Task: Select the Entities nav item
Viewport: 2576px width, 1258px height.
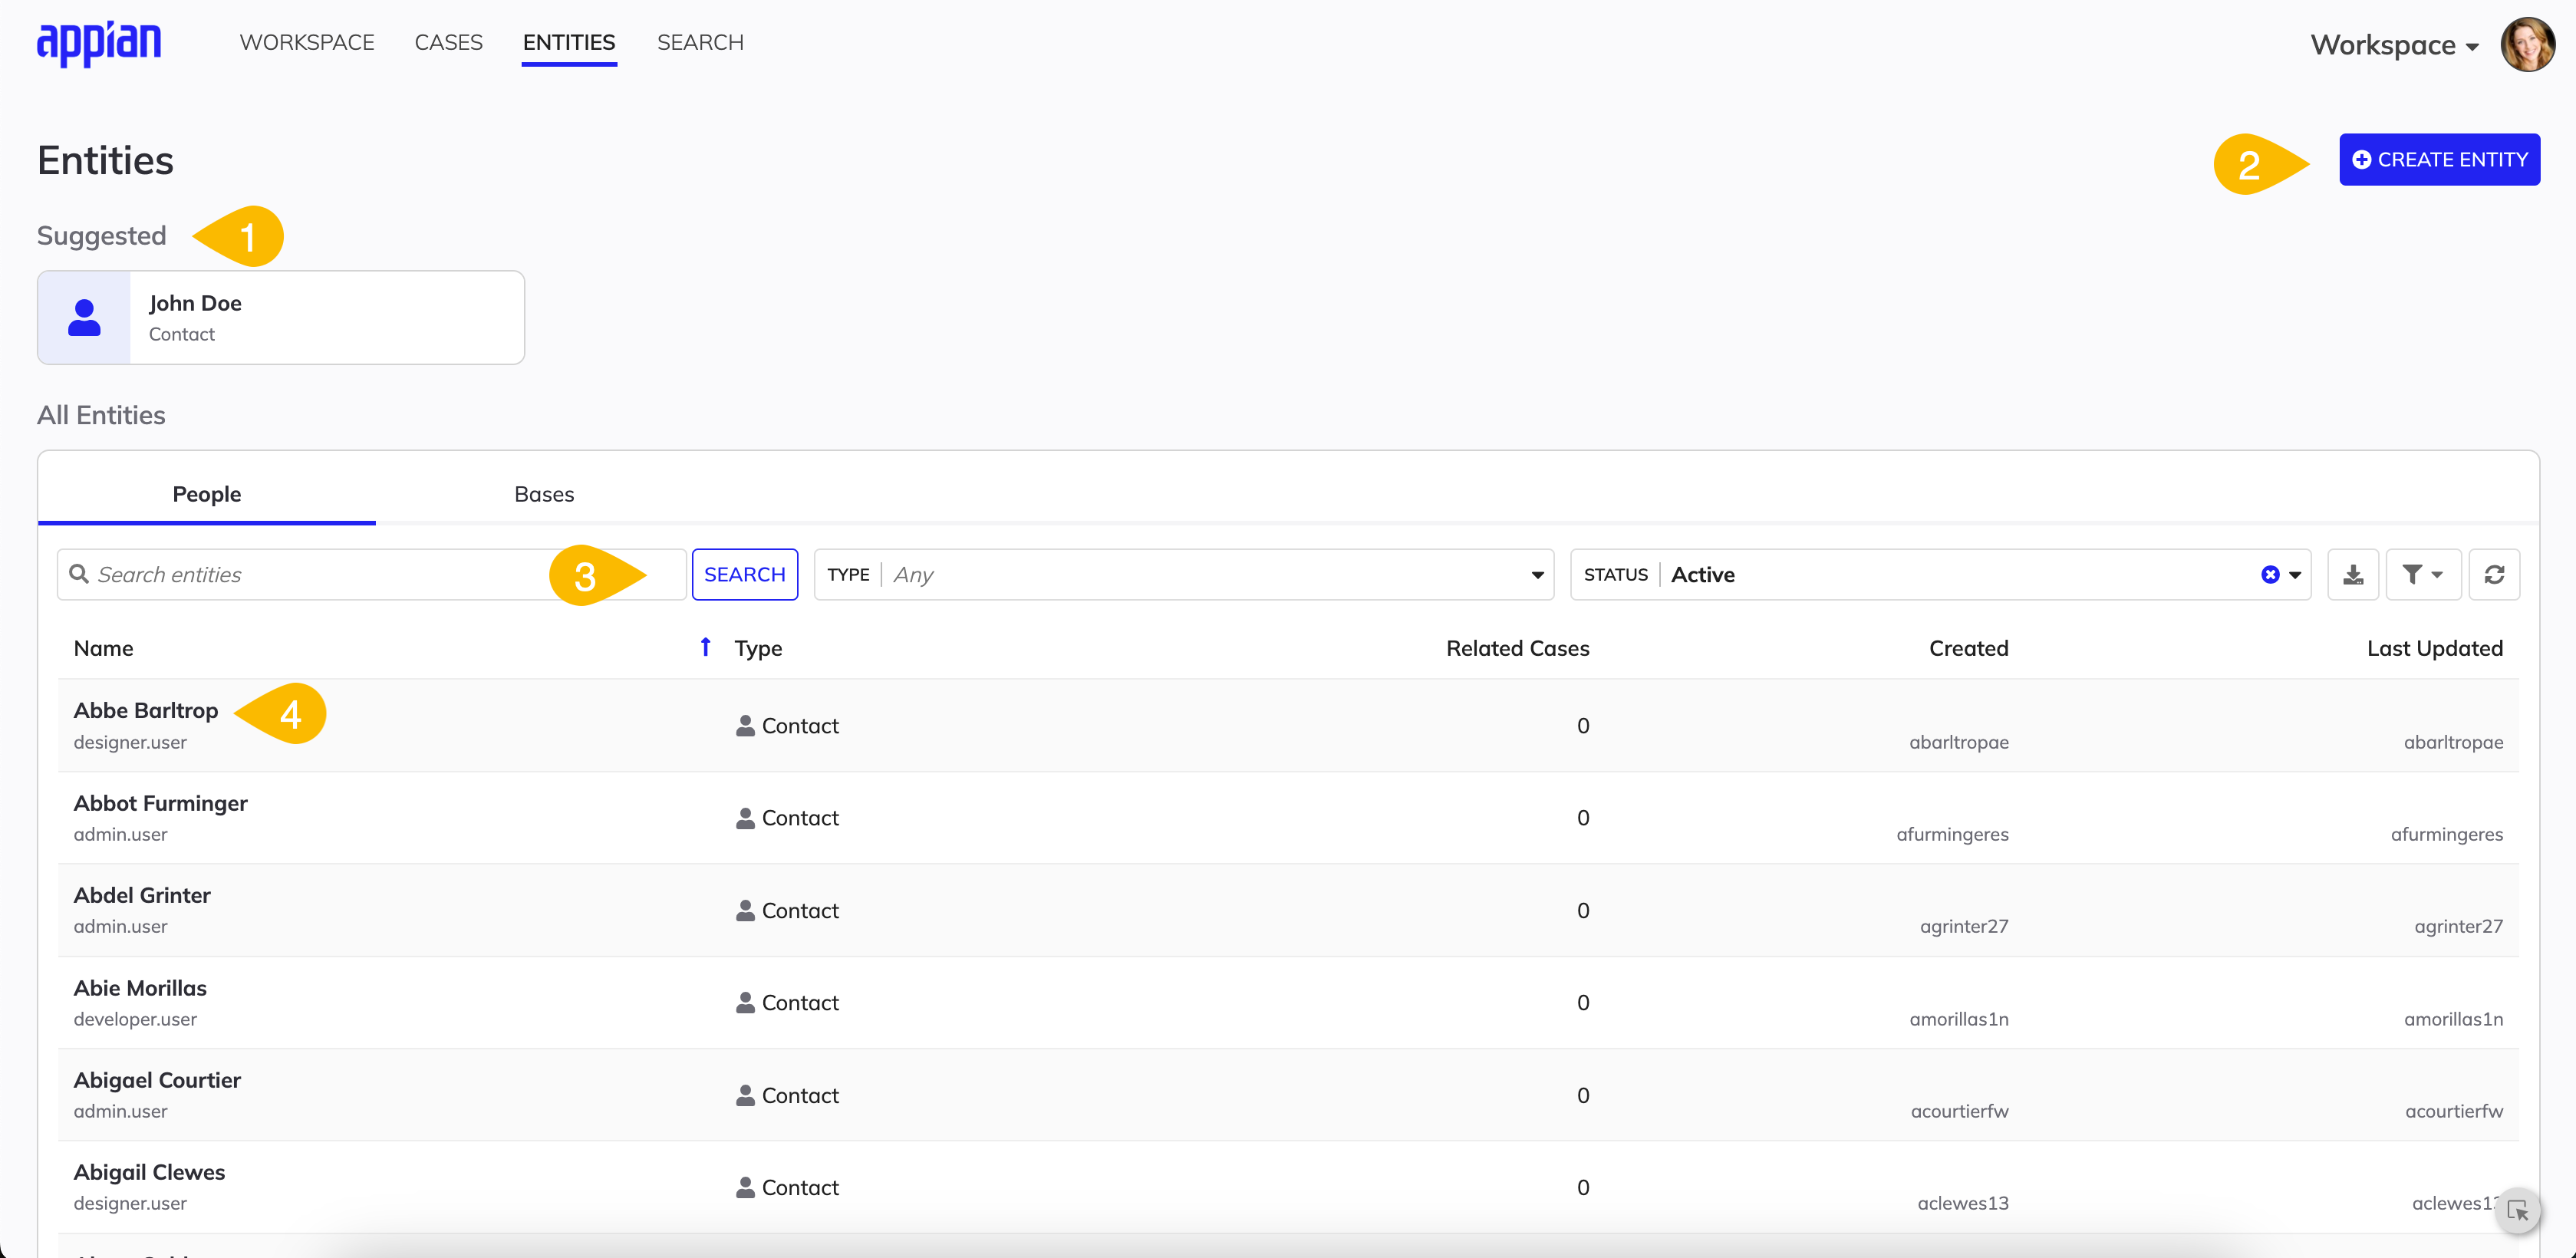Action: coord(569,42)
